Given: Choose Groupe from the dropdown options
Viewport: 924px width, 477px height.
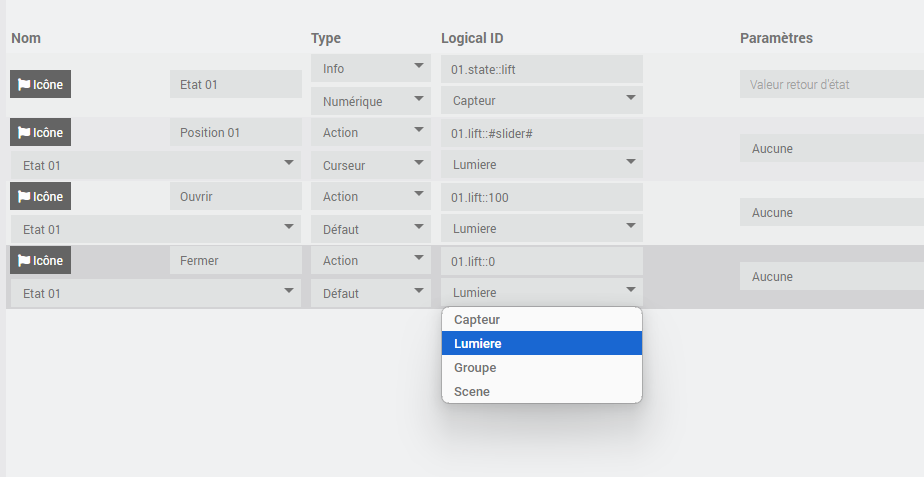Looking at the screenshot, I should point(541,368).
